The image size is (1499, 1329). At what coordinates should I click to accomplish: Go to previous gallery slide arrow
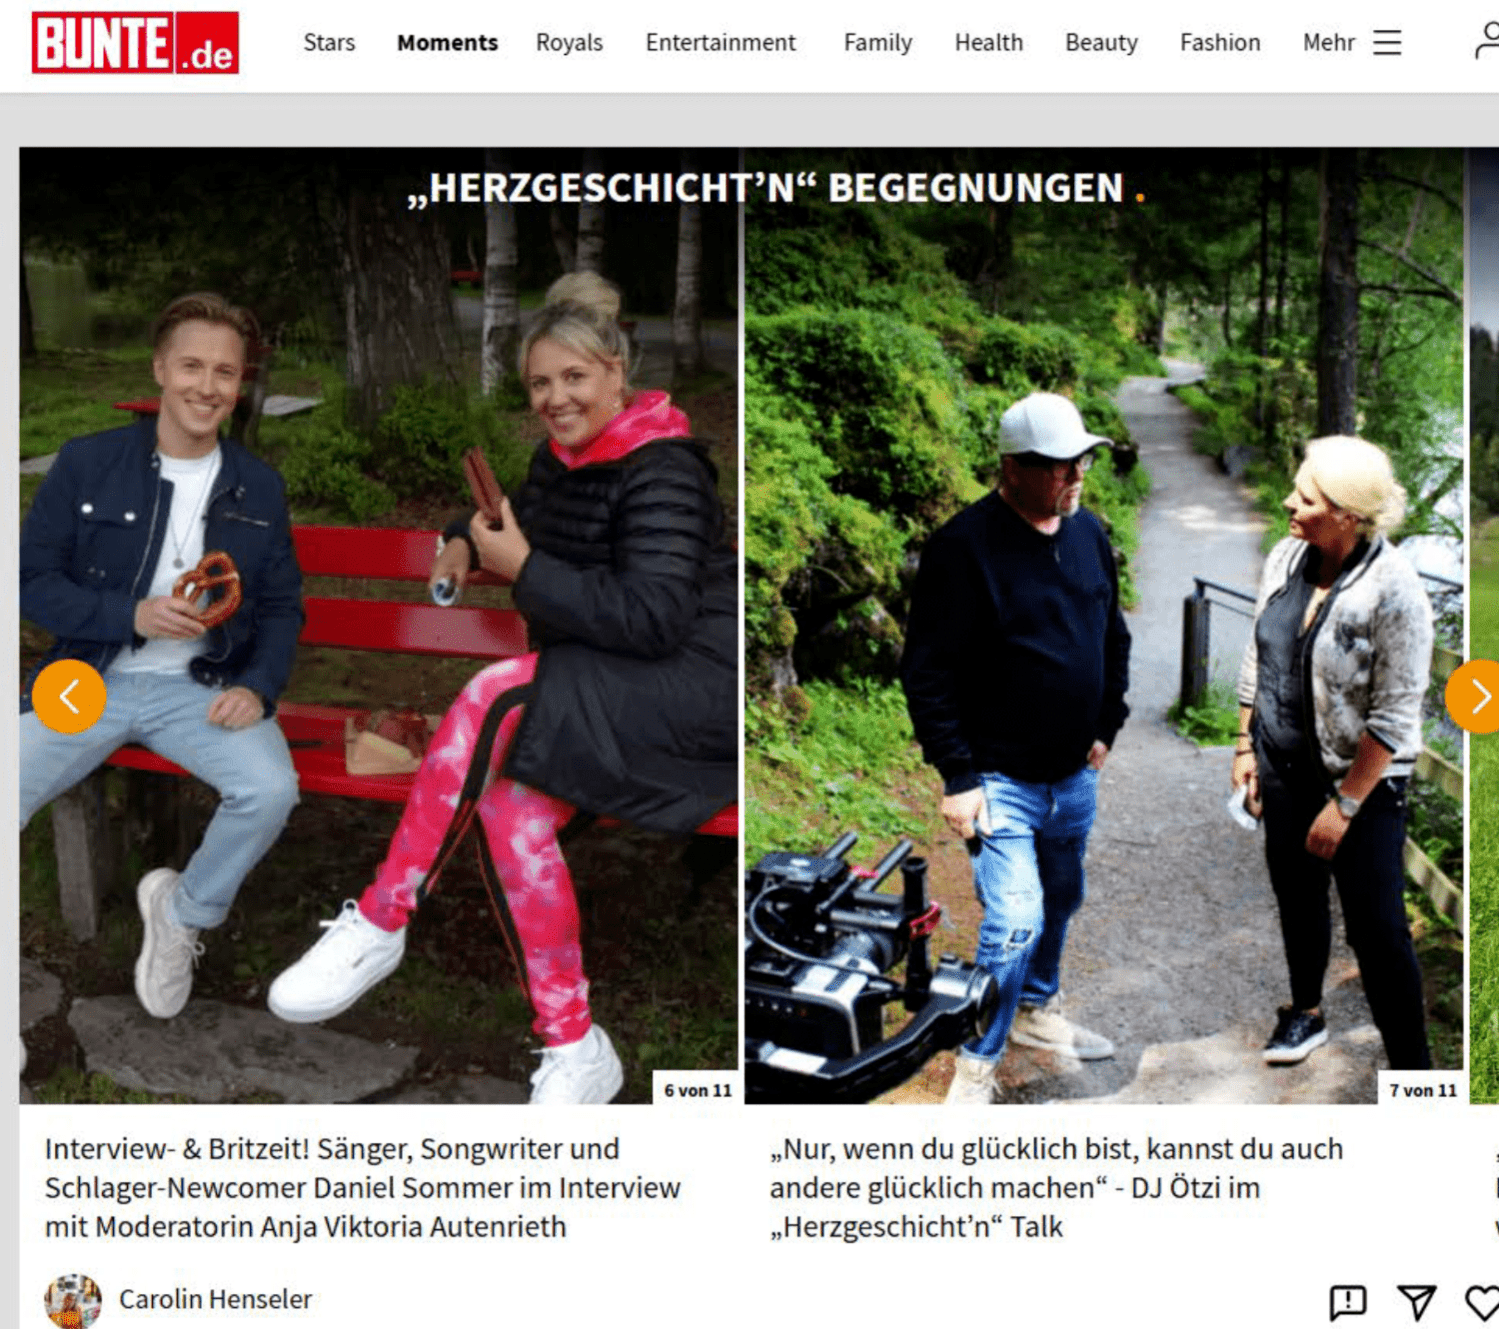point(69,697)
